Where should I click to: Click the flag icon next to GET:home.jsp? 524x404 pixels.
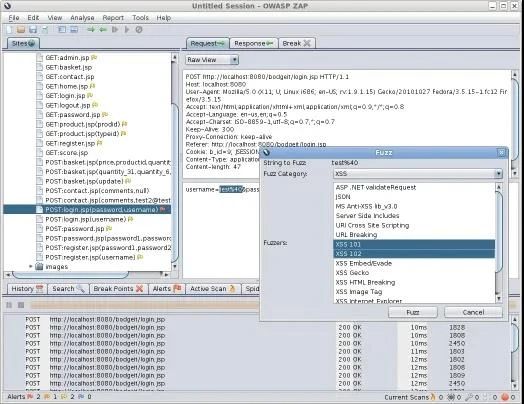[93, 86]
